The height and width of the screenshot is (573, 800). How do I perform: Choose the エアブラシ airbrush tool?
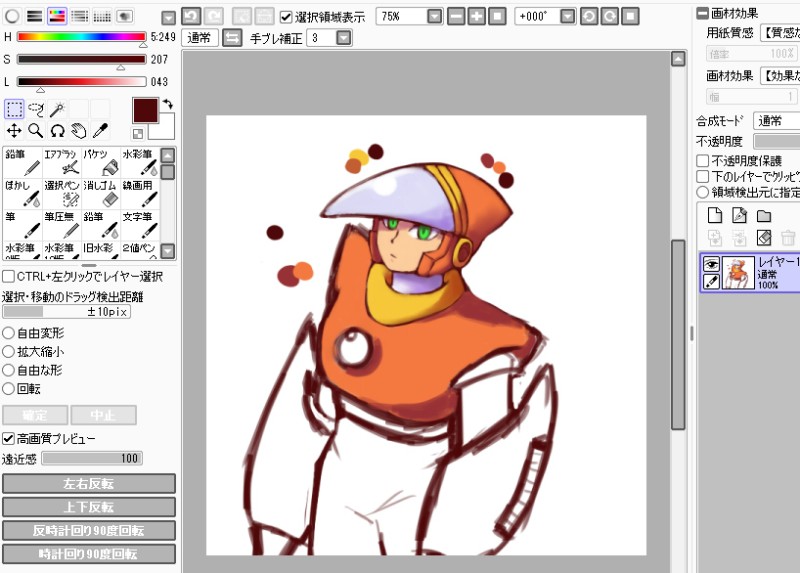point(62,162)
